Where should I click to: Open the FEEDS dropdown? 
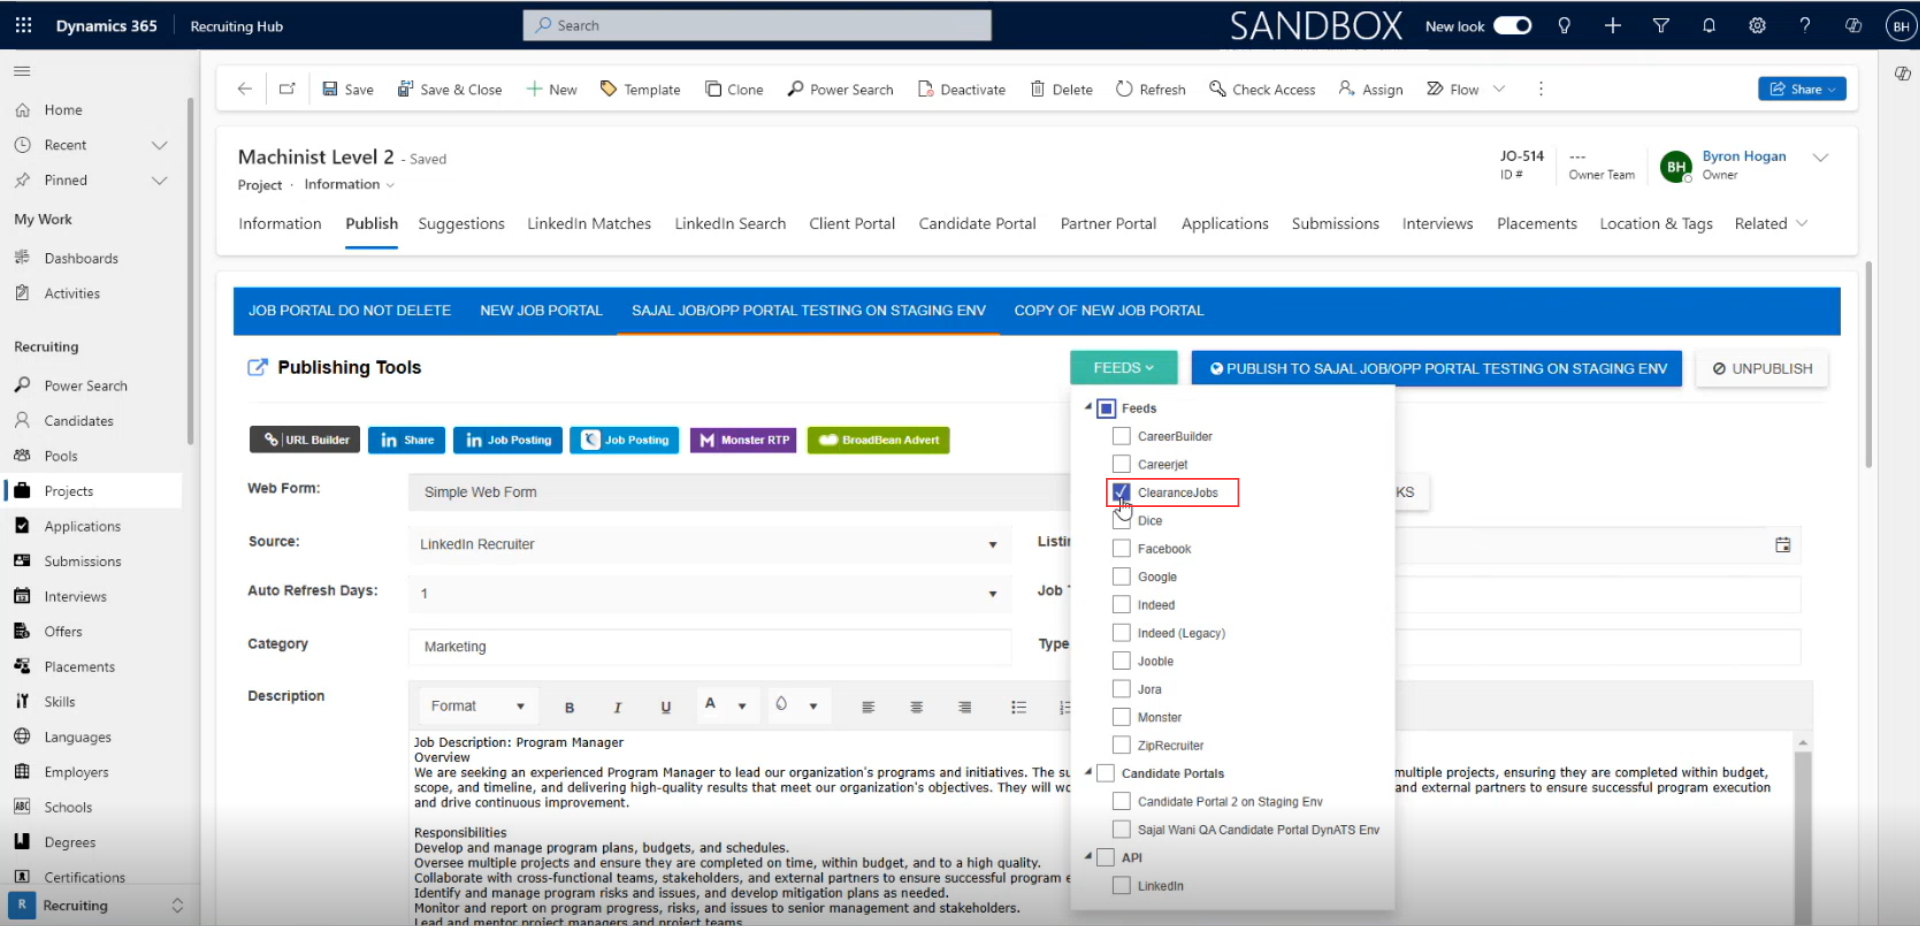pyautogui.click(x=1123, y=368)
